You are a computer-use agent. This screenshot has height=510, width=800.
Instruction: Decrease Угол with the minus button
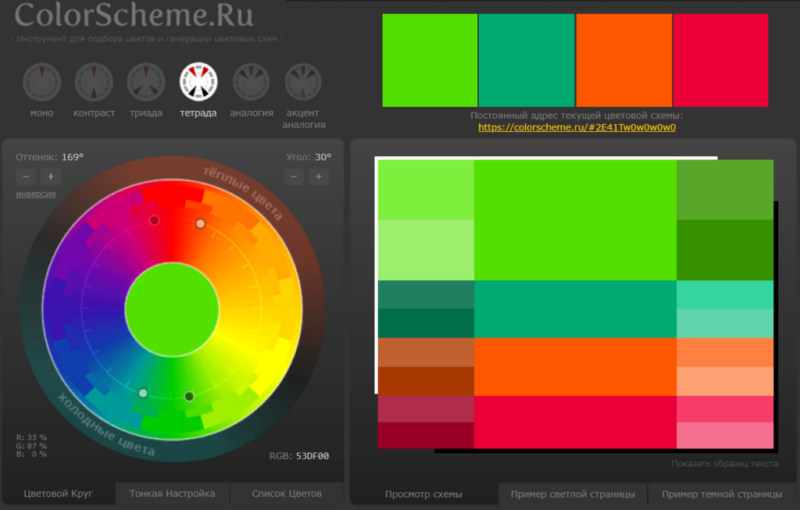click(294, 177)
